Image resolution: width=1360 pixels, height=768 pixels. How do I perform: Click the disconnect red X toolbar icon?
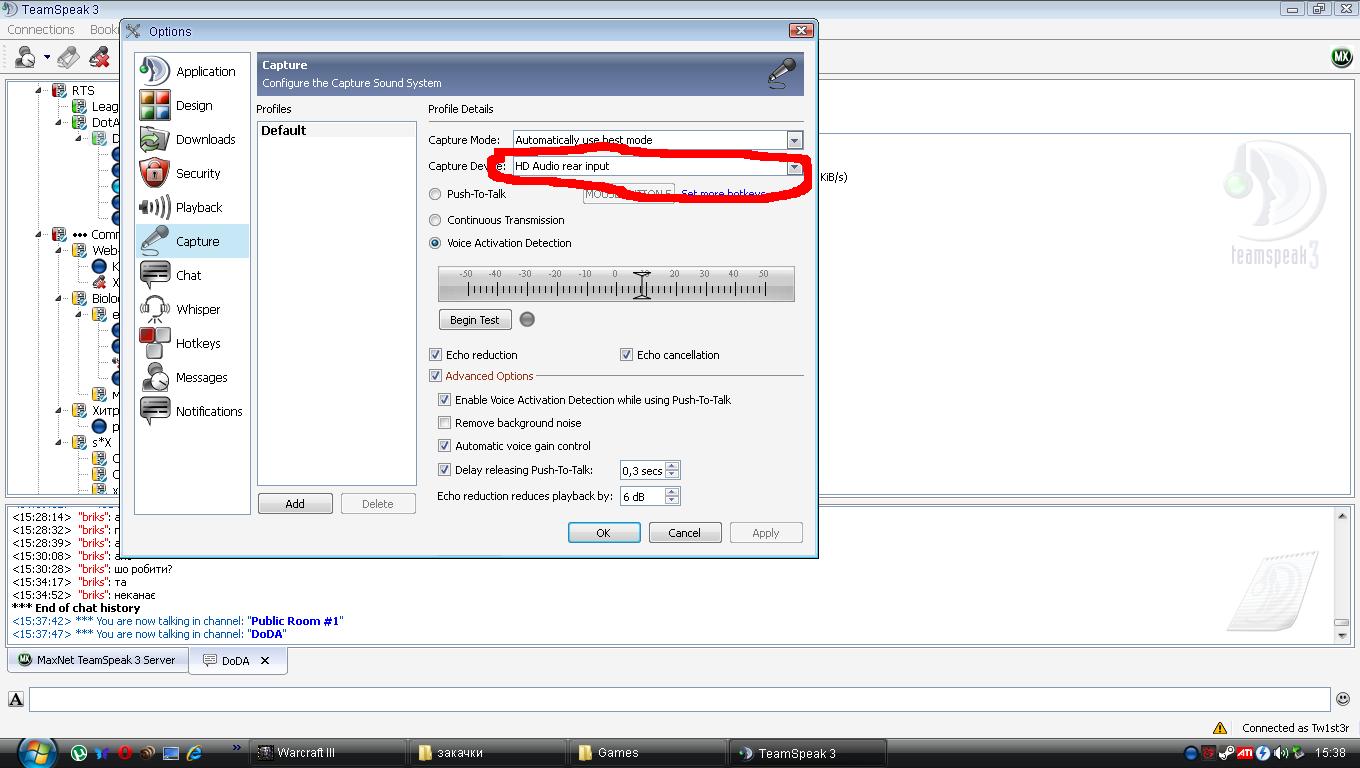tap(99, 57)
